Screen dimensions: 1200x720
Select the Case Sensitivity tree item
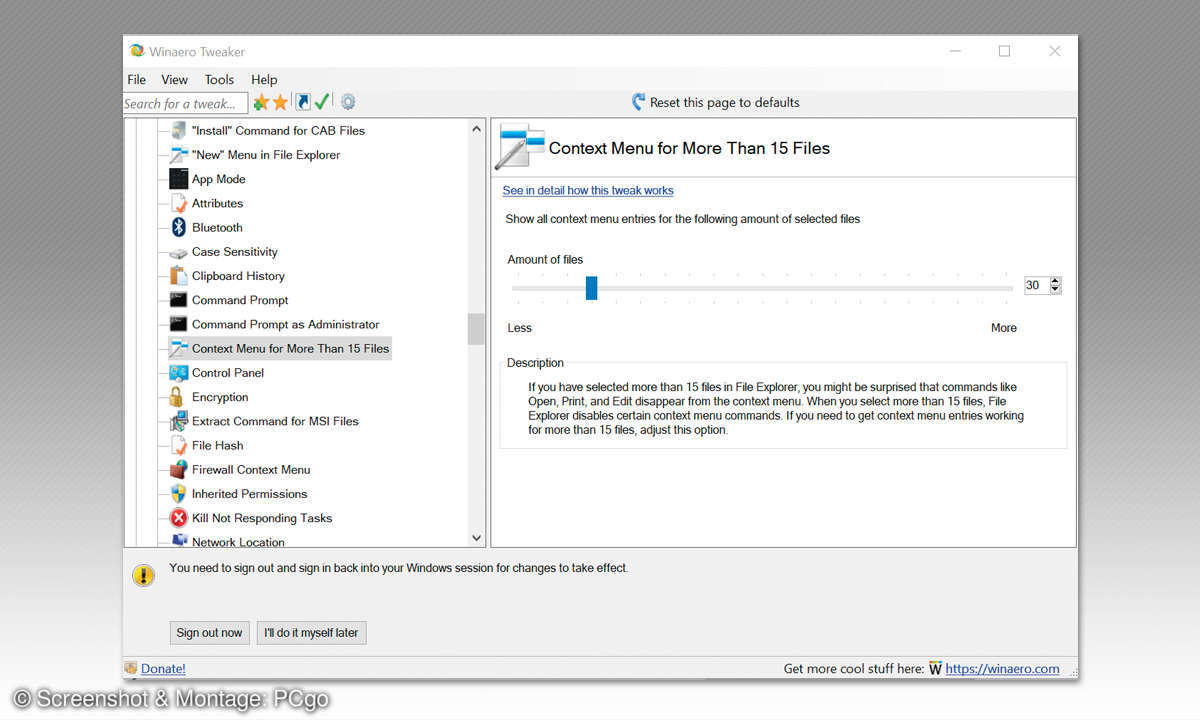pos(234,252)
